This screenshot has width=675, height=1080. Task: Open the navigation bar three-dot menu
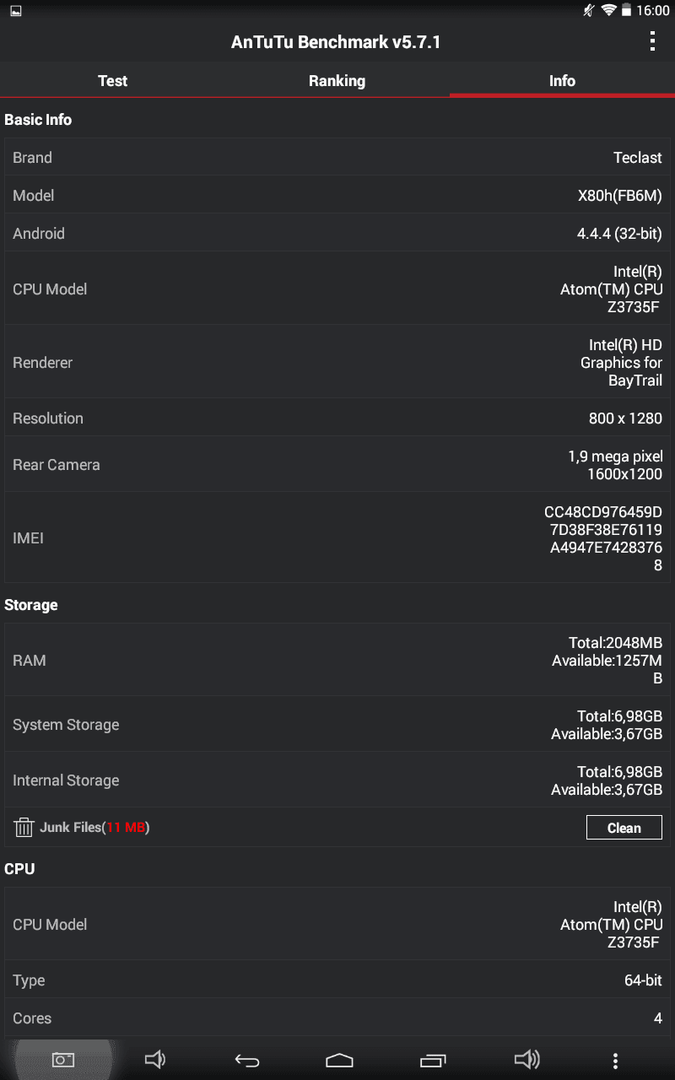616,1061
